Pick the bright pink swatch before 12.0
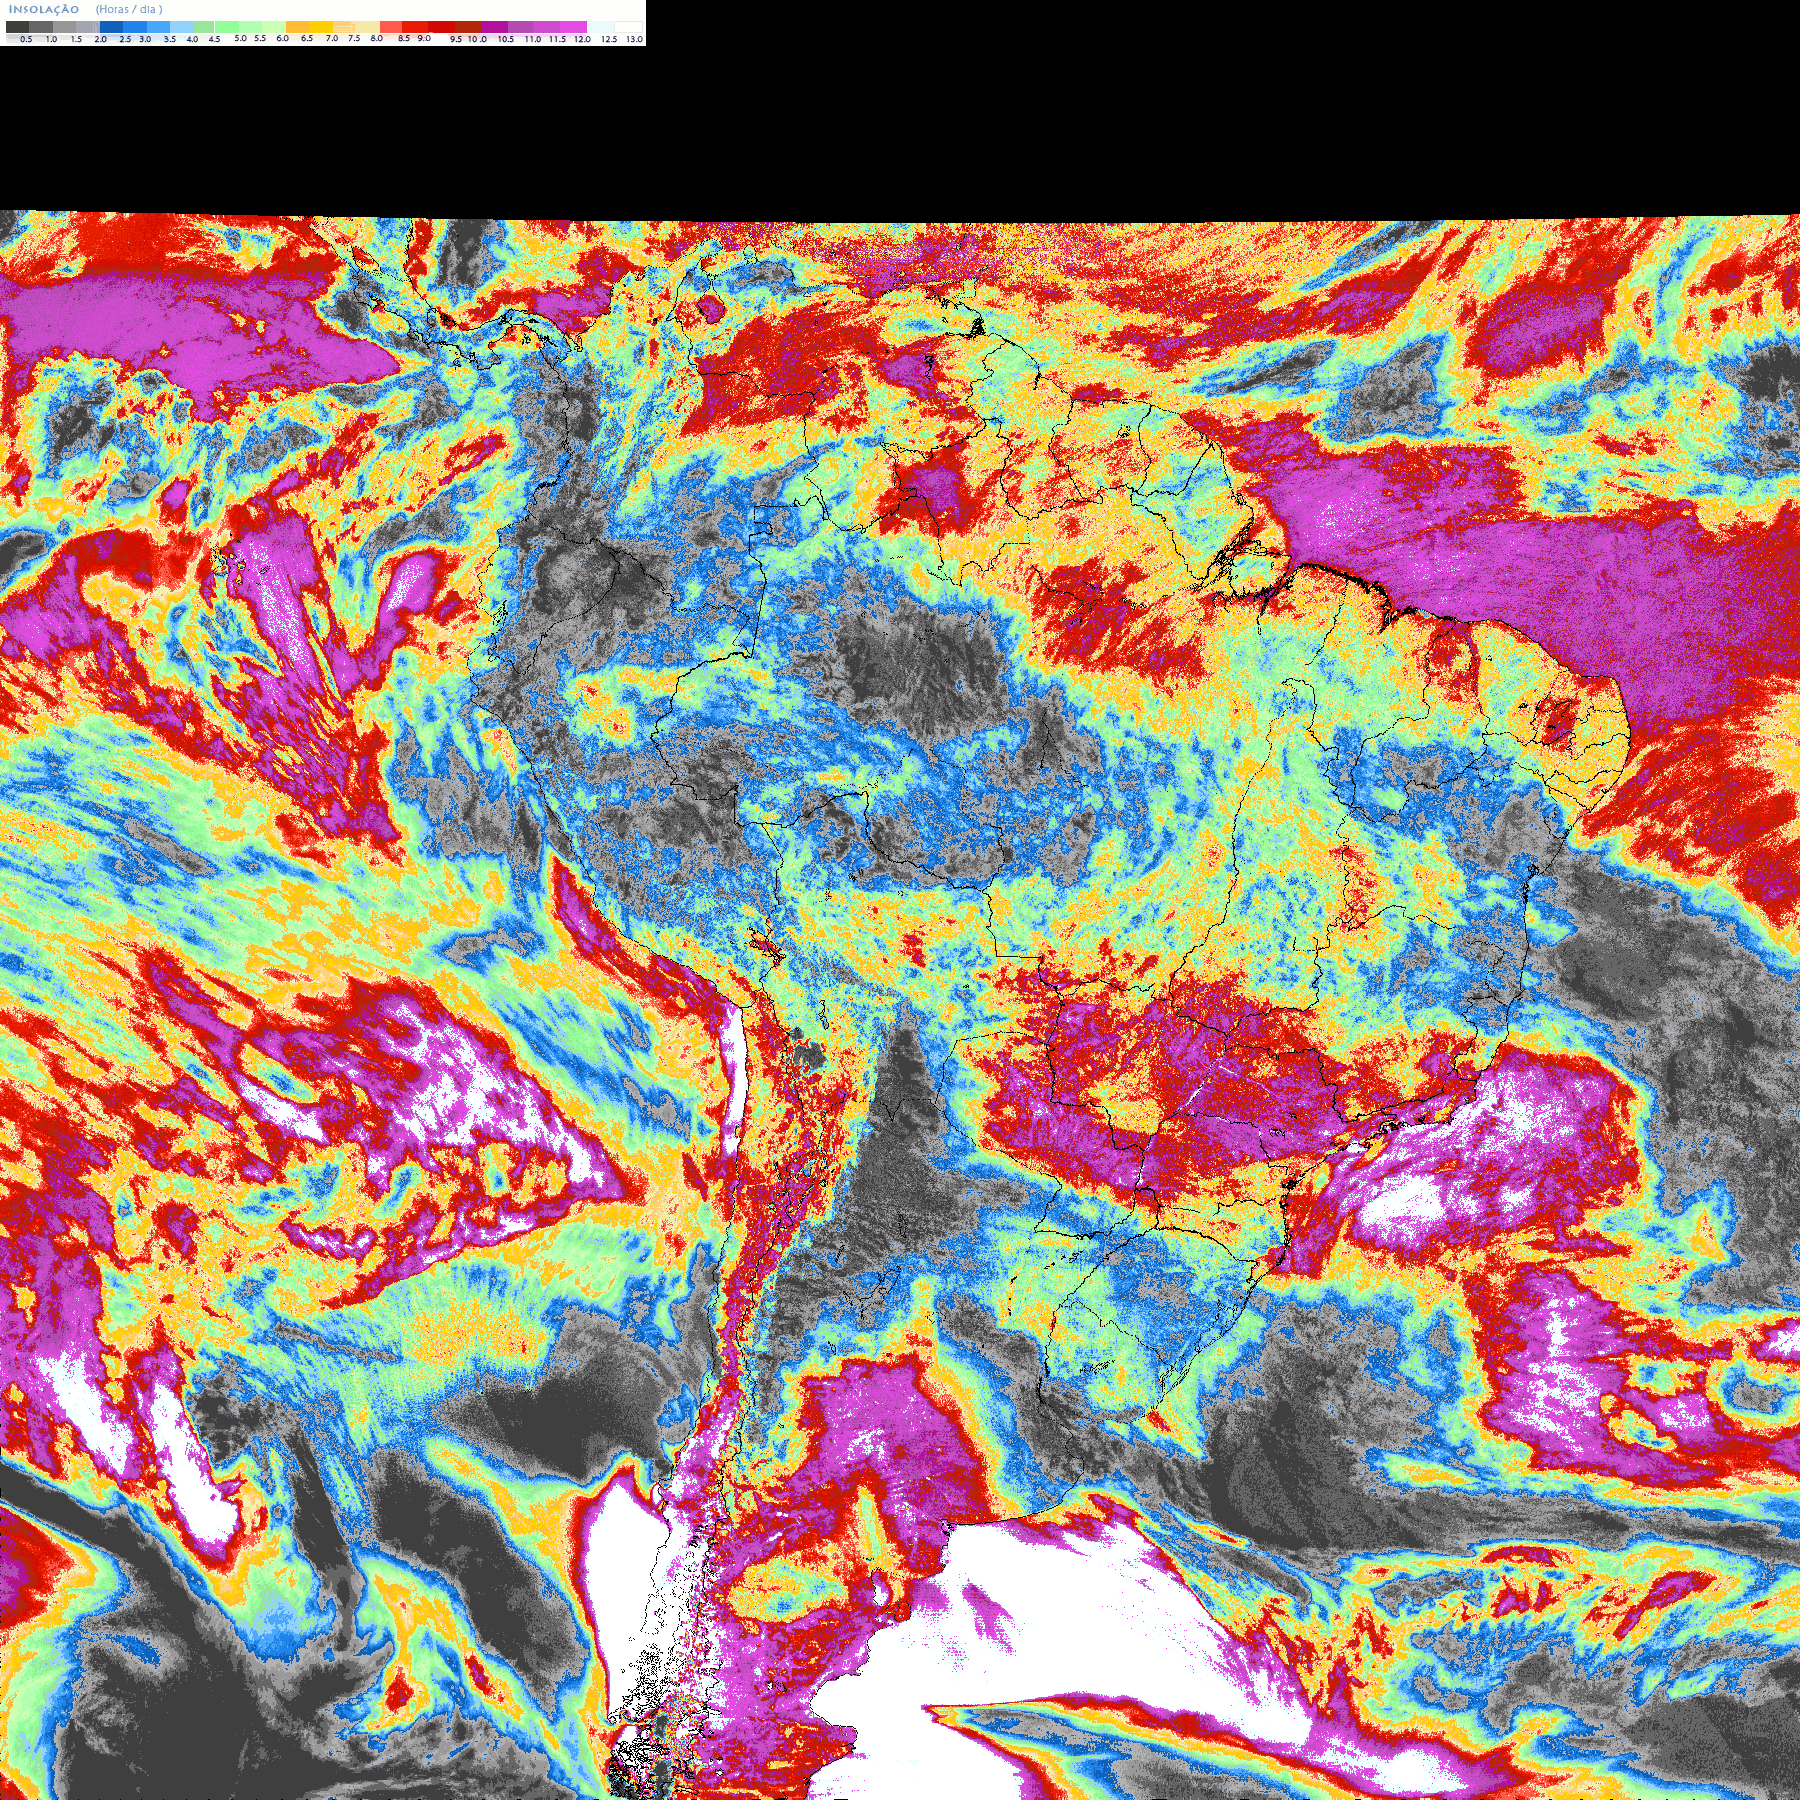This screenshot has width=1800, height=1800. pyautogui.click(x=573, y=27)
